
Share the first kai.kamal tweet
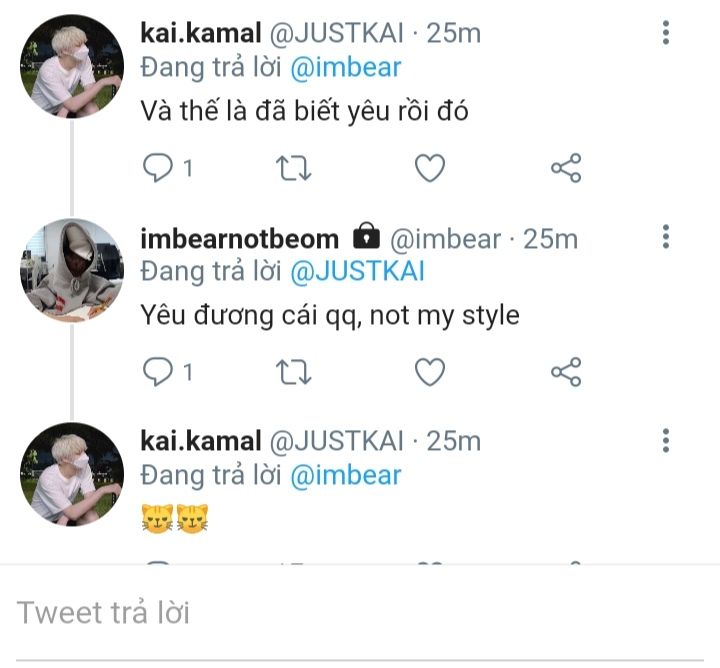pos(566,169)
